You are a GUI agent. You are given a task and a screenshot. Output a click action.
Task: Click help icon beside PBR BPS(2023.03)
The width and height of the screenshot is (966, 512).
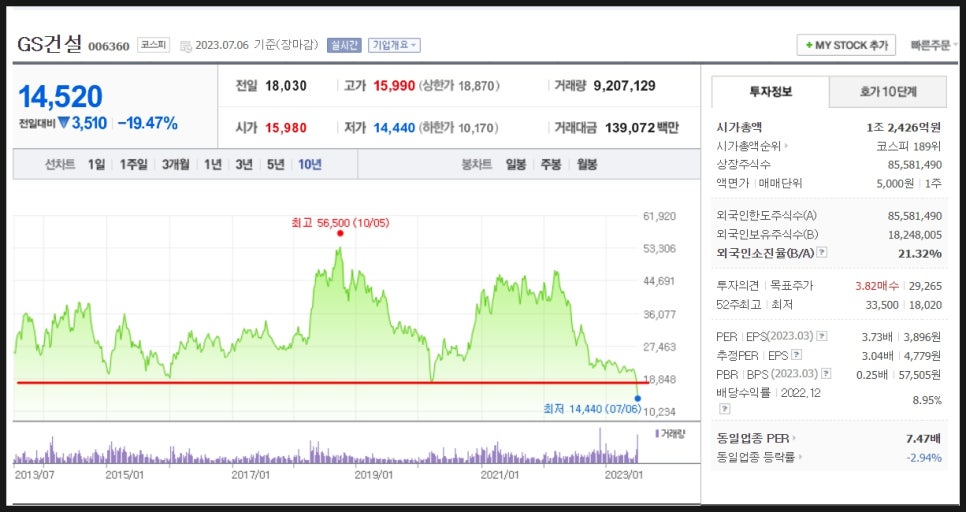[x=826, y=373]
